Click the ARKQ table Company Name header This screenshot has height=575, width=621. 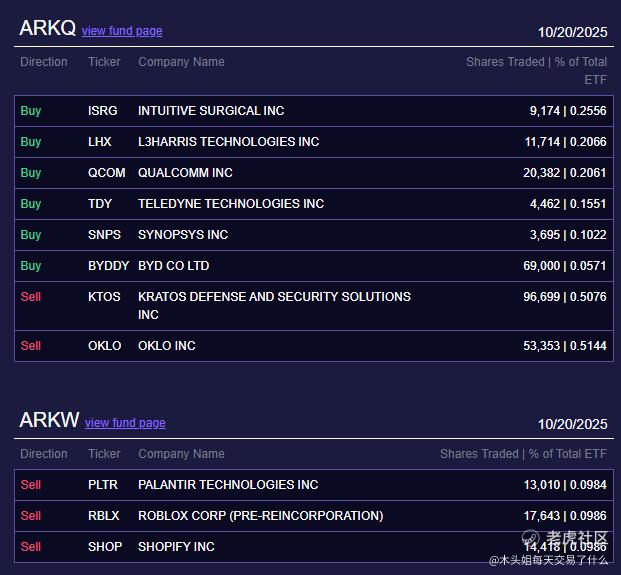coord(181,62)
